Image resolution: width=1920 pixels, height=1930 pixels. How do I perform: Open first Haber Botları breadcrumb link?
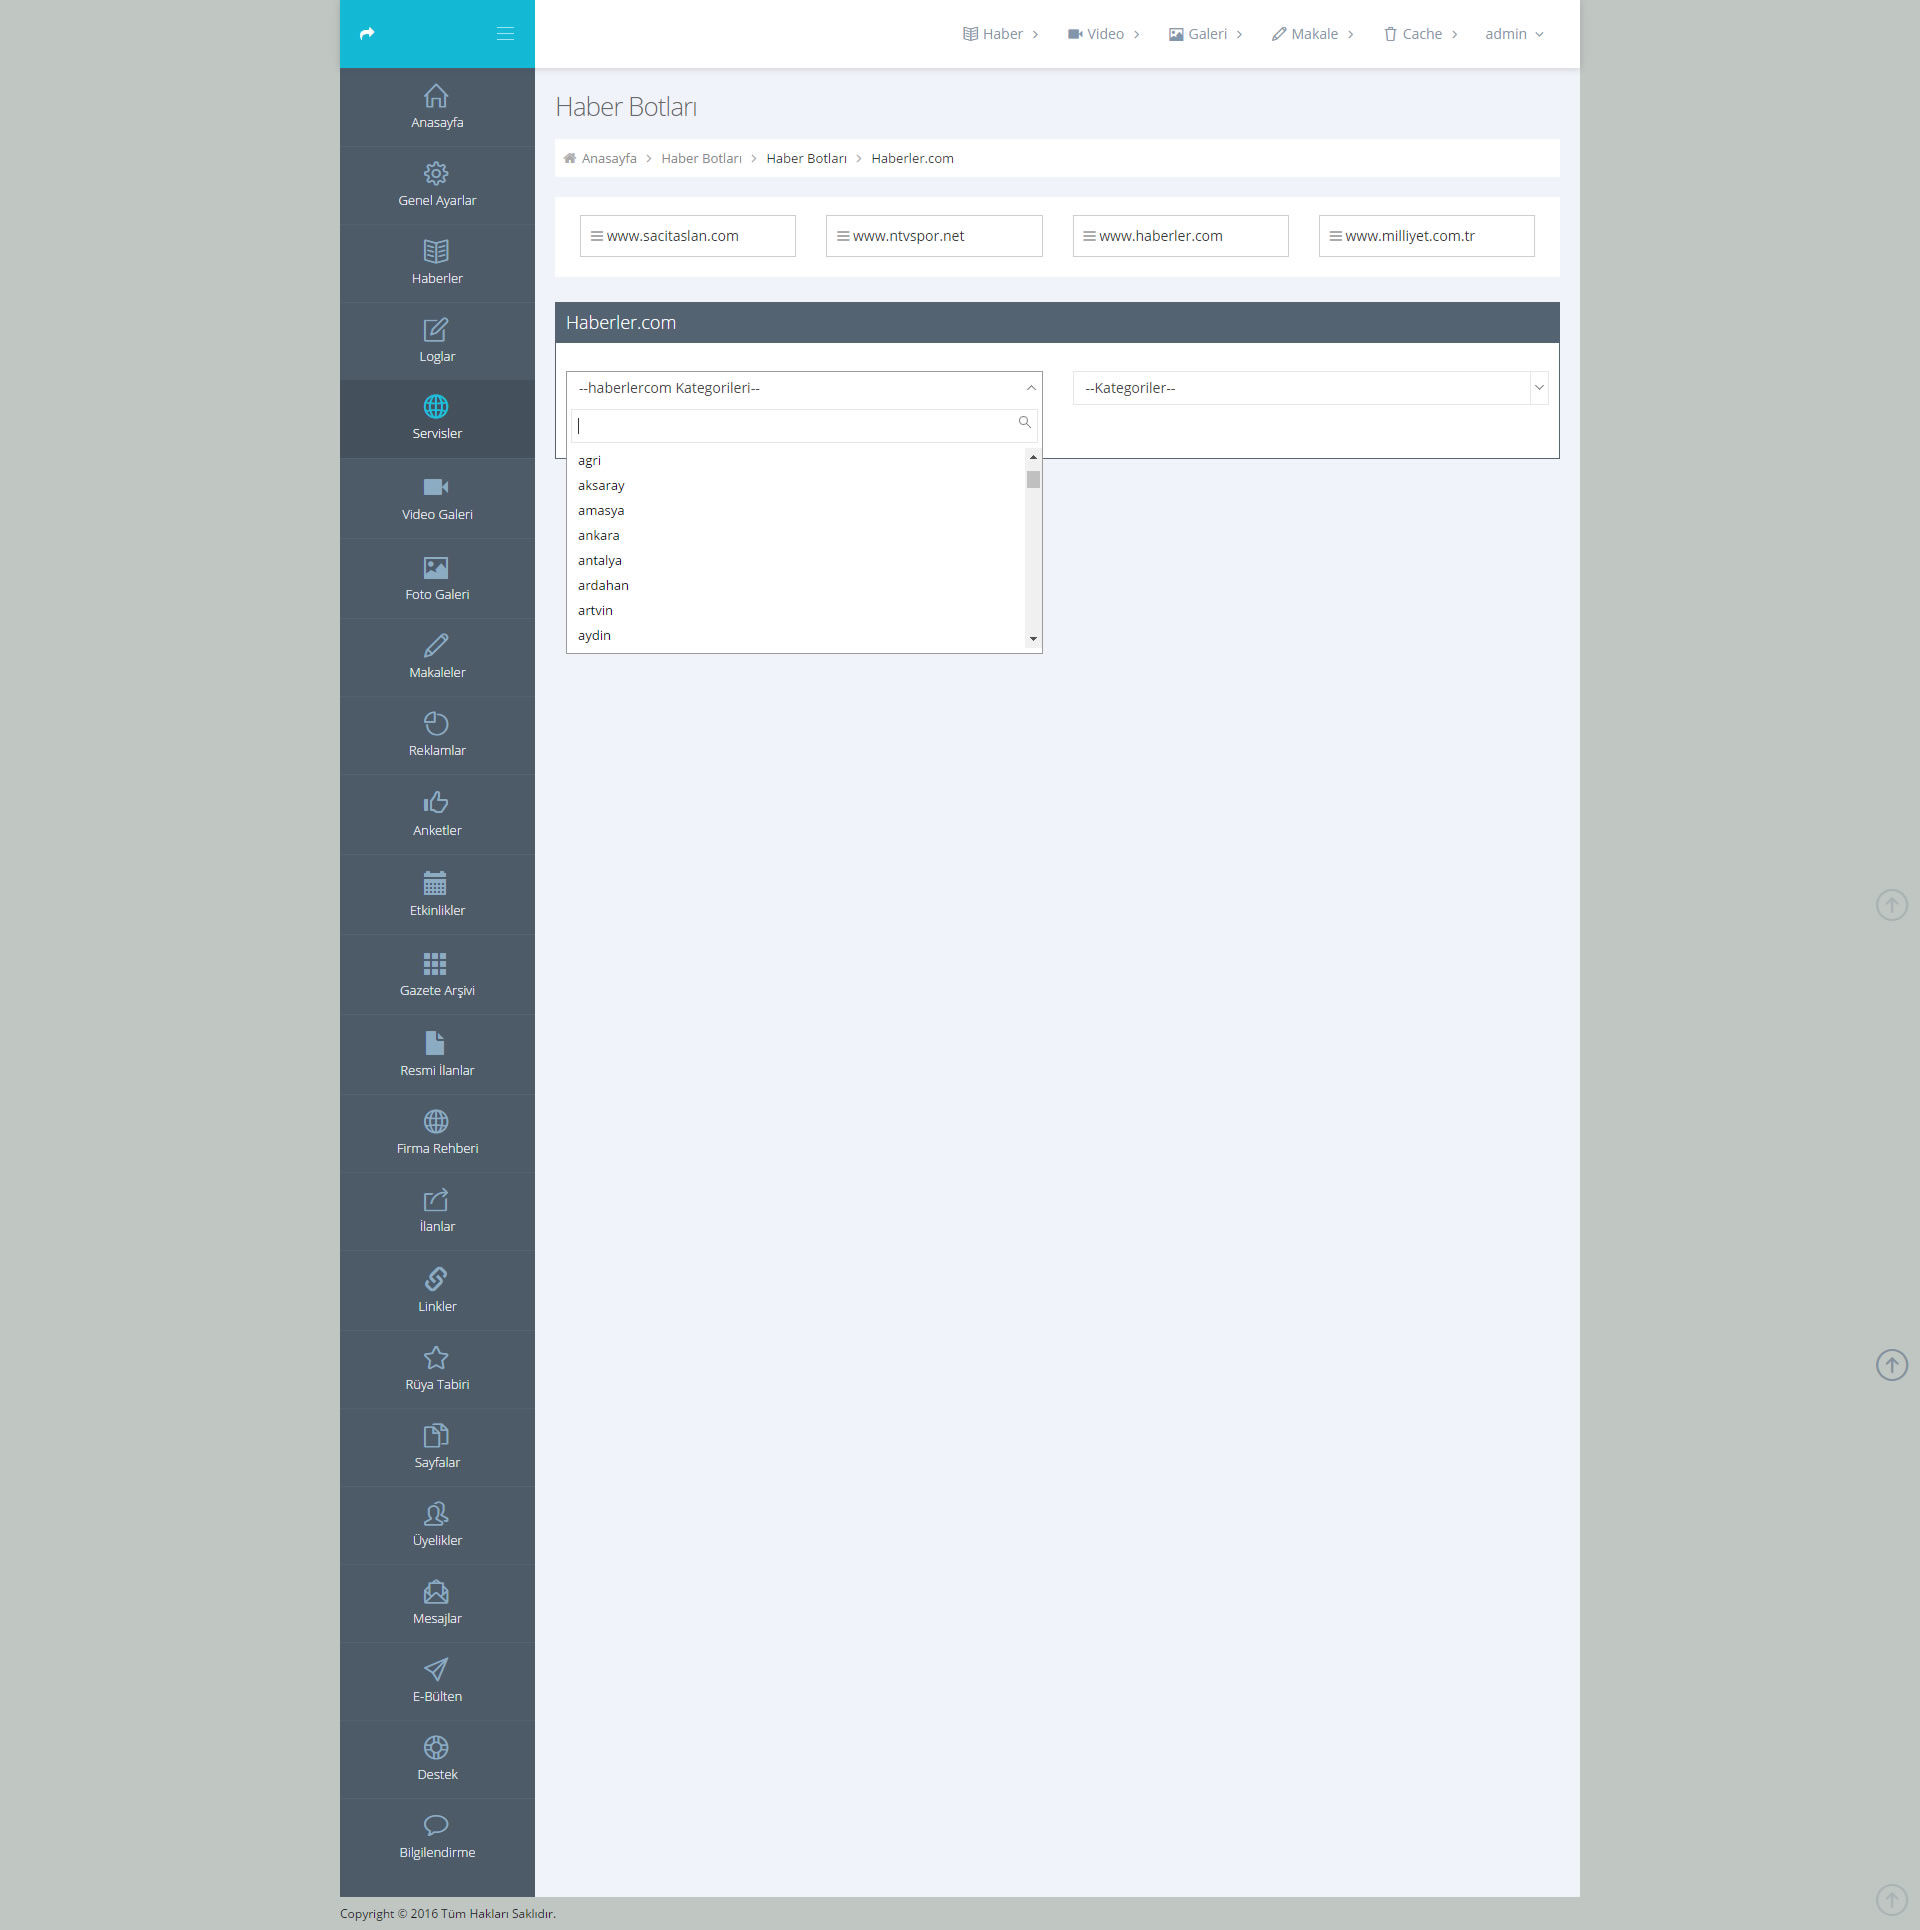(x=701, y=159)
